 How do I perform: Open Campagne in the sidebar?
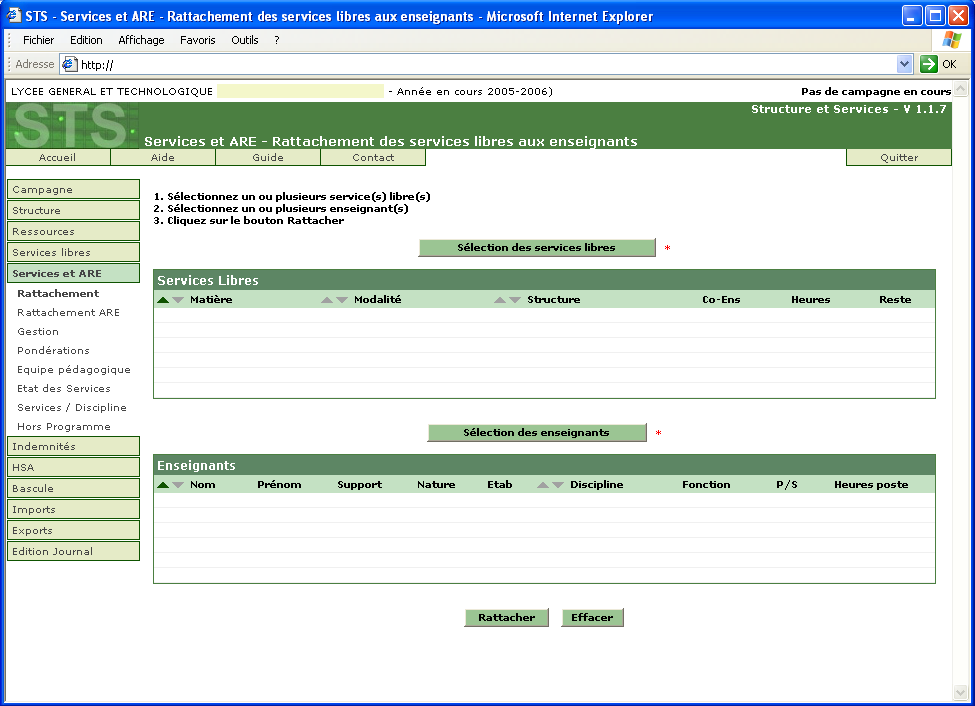pos(73,190)
